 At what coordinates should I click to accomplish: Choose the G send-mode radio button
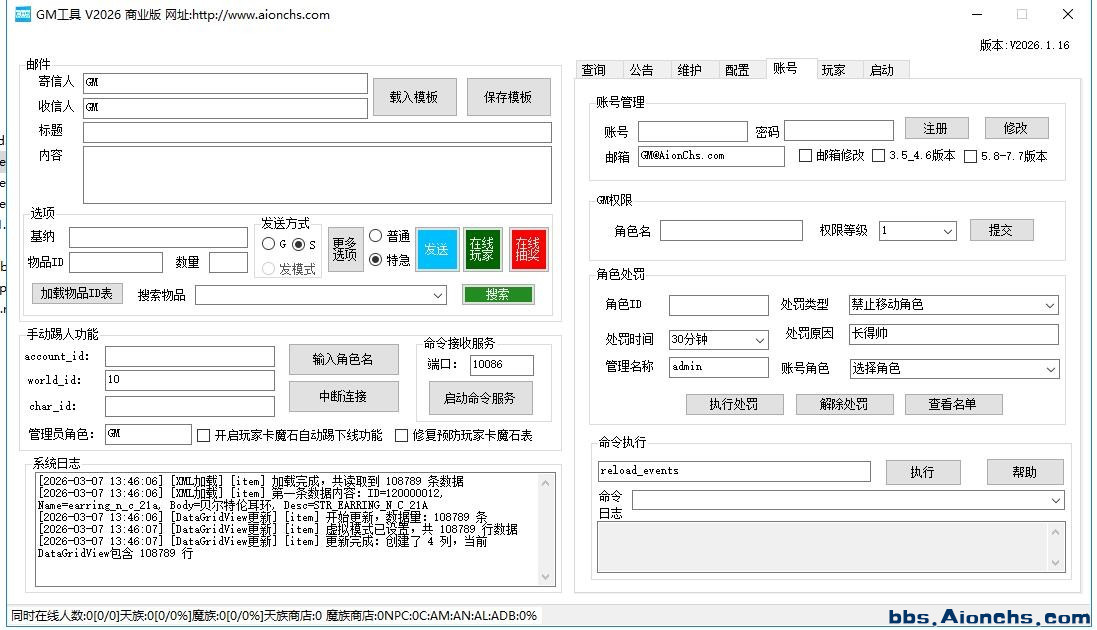point(268,244)
